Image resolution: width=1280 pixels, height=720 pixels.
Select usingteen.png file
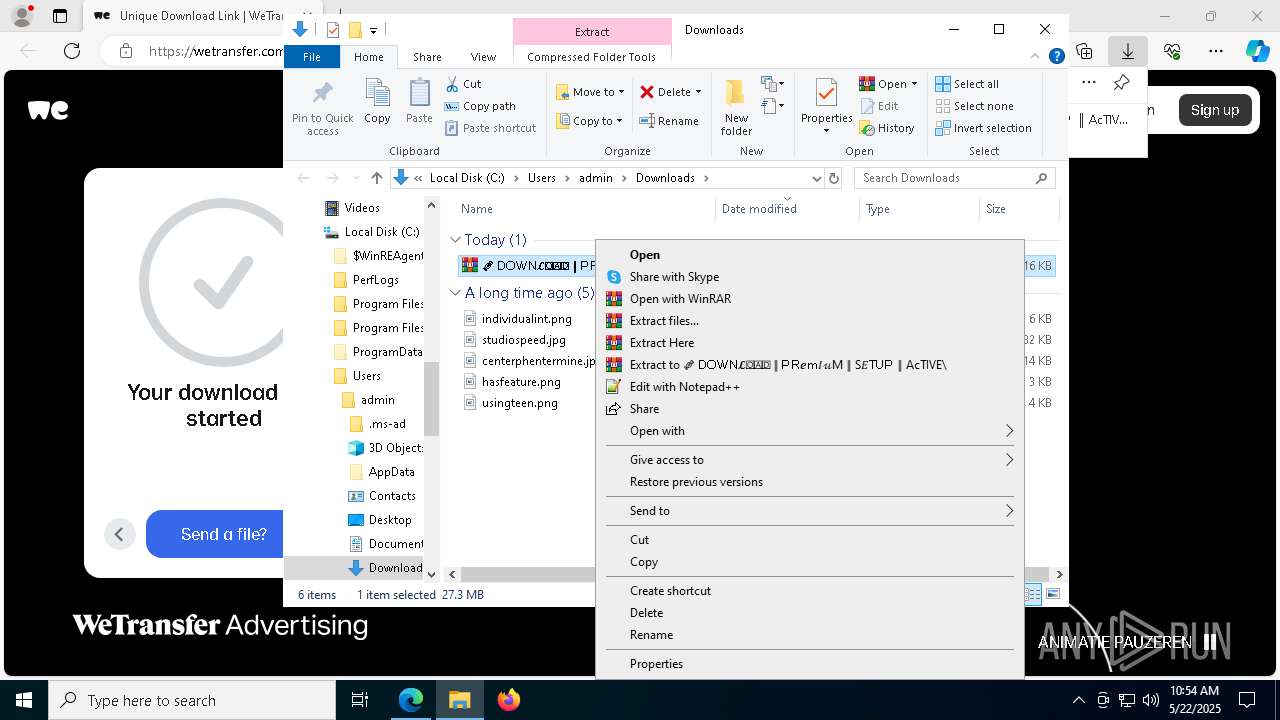(520, 403)
